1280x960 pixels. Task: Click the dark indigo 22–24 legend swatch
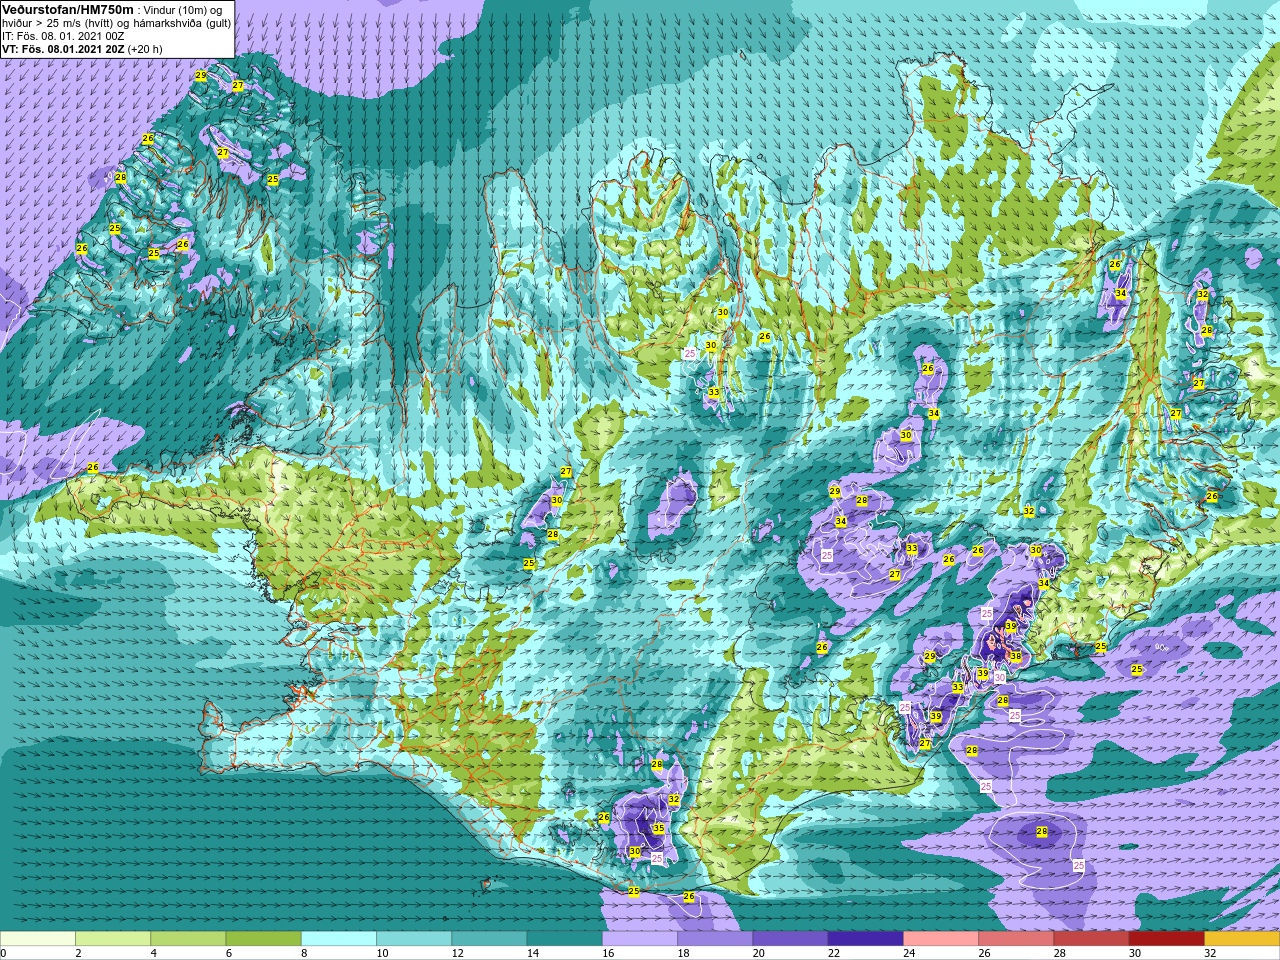coord(866,939)
